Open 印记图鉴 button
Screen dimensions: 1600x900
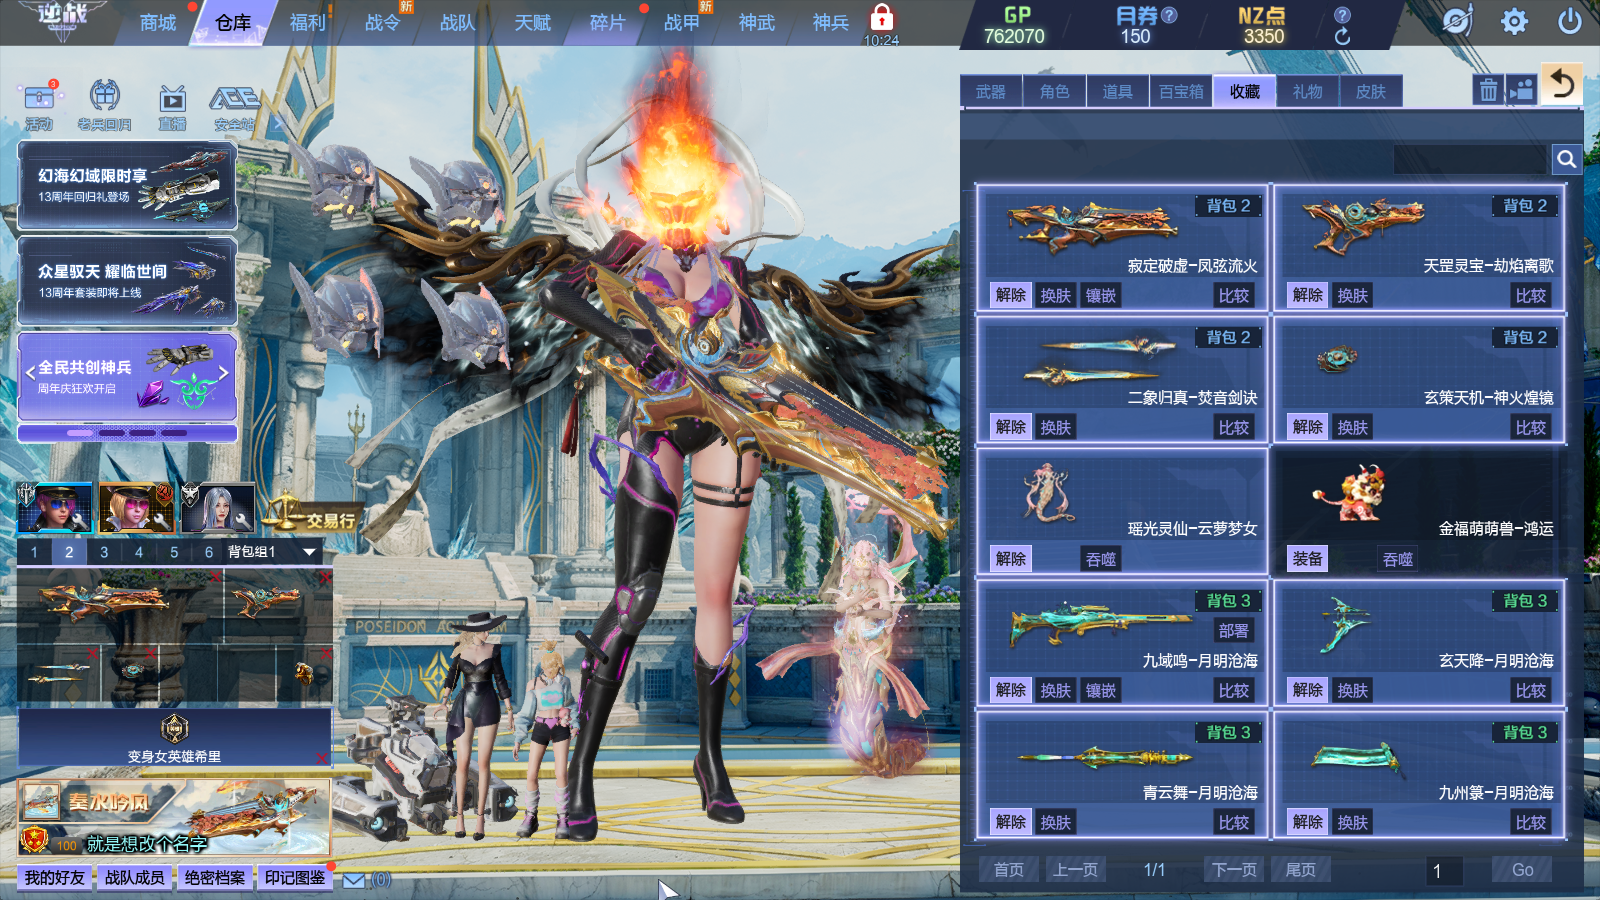pos(295,878)
